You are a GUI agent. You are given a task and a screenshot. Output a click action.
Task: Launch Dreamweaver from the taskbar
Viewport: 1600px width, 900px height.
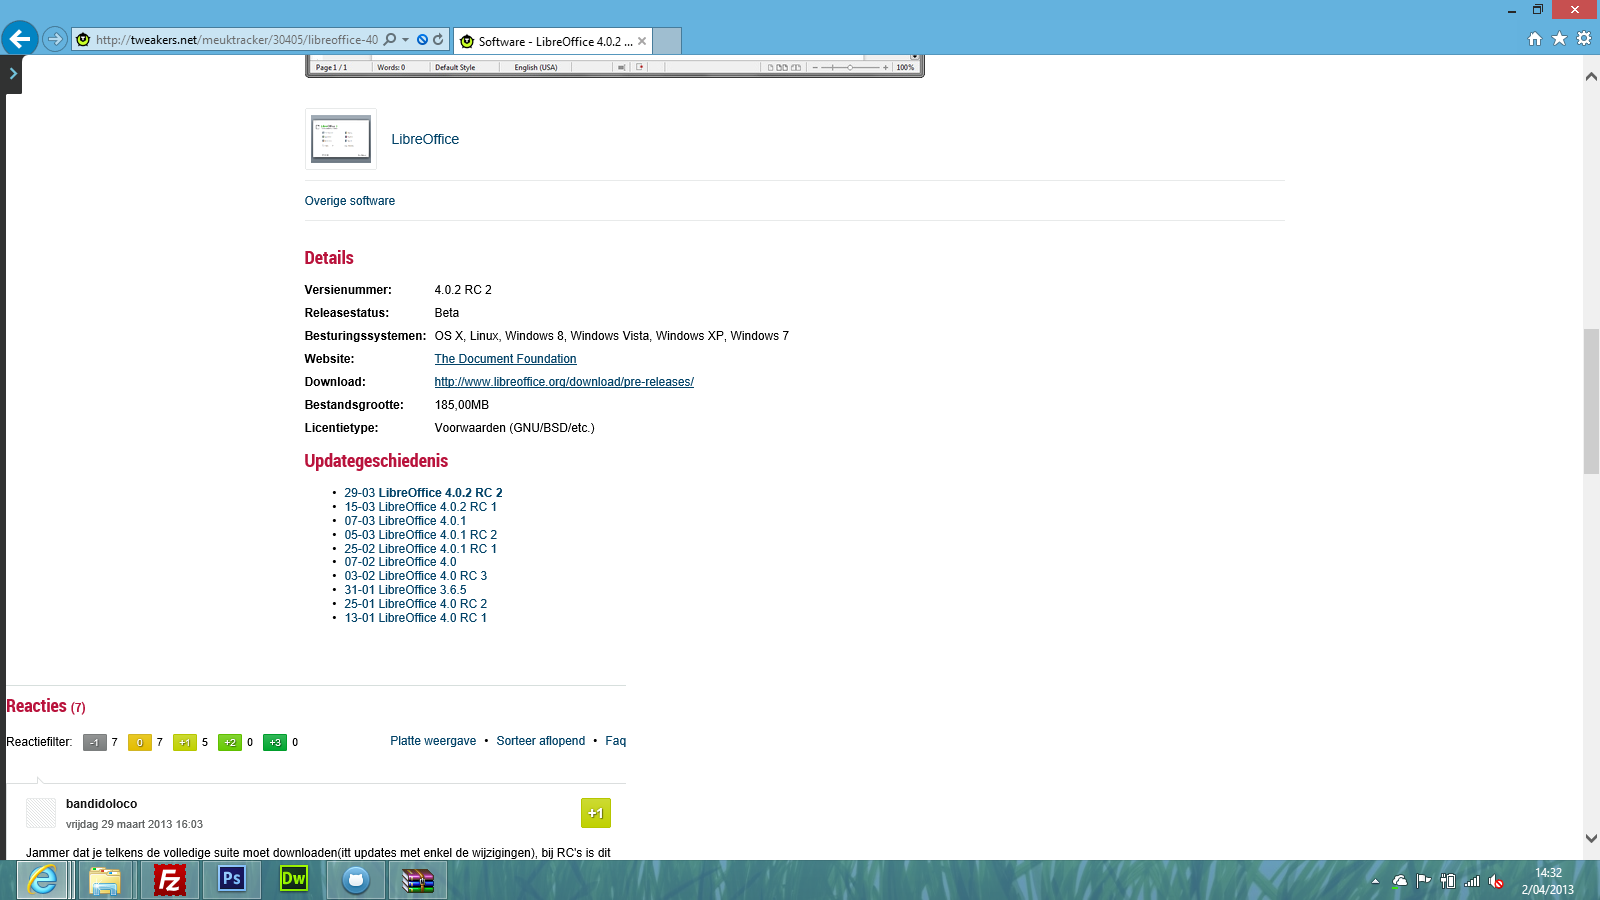tap(294, 880)
